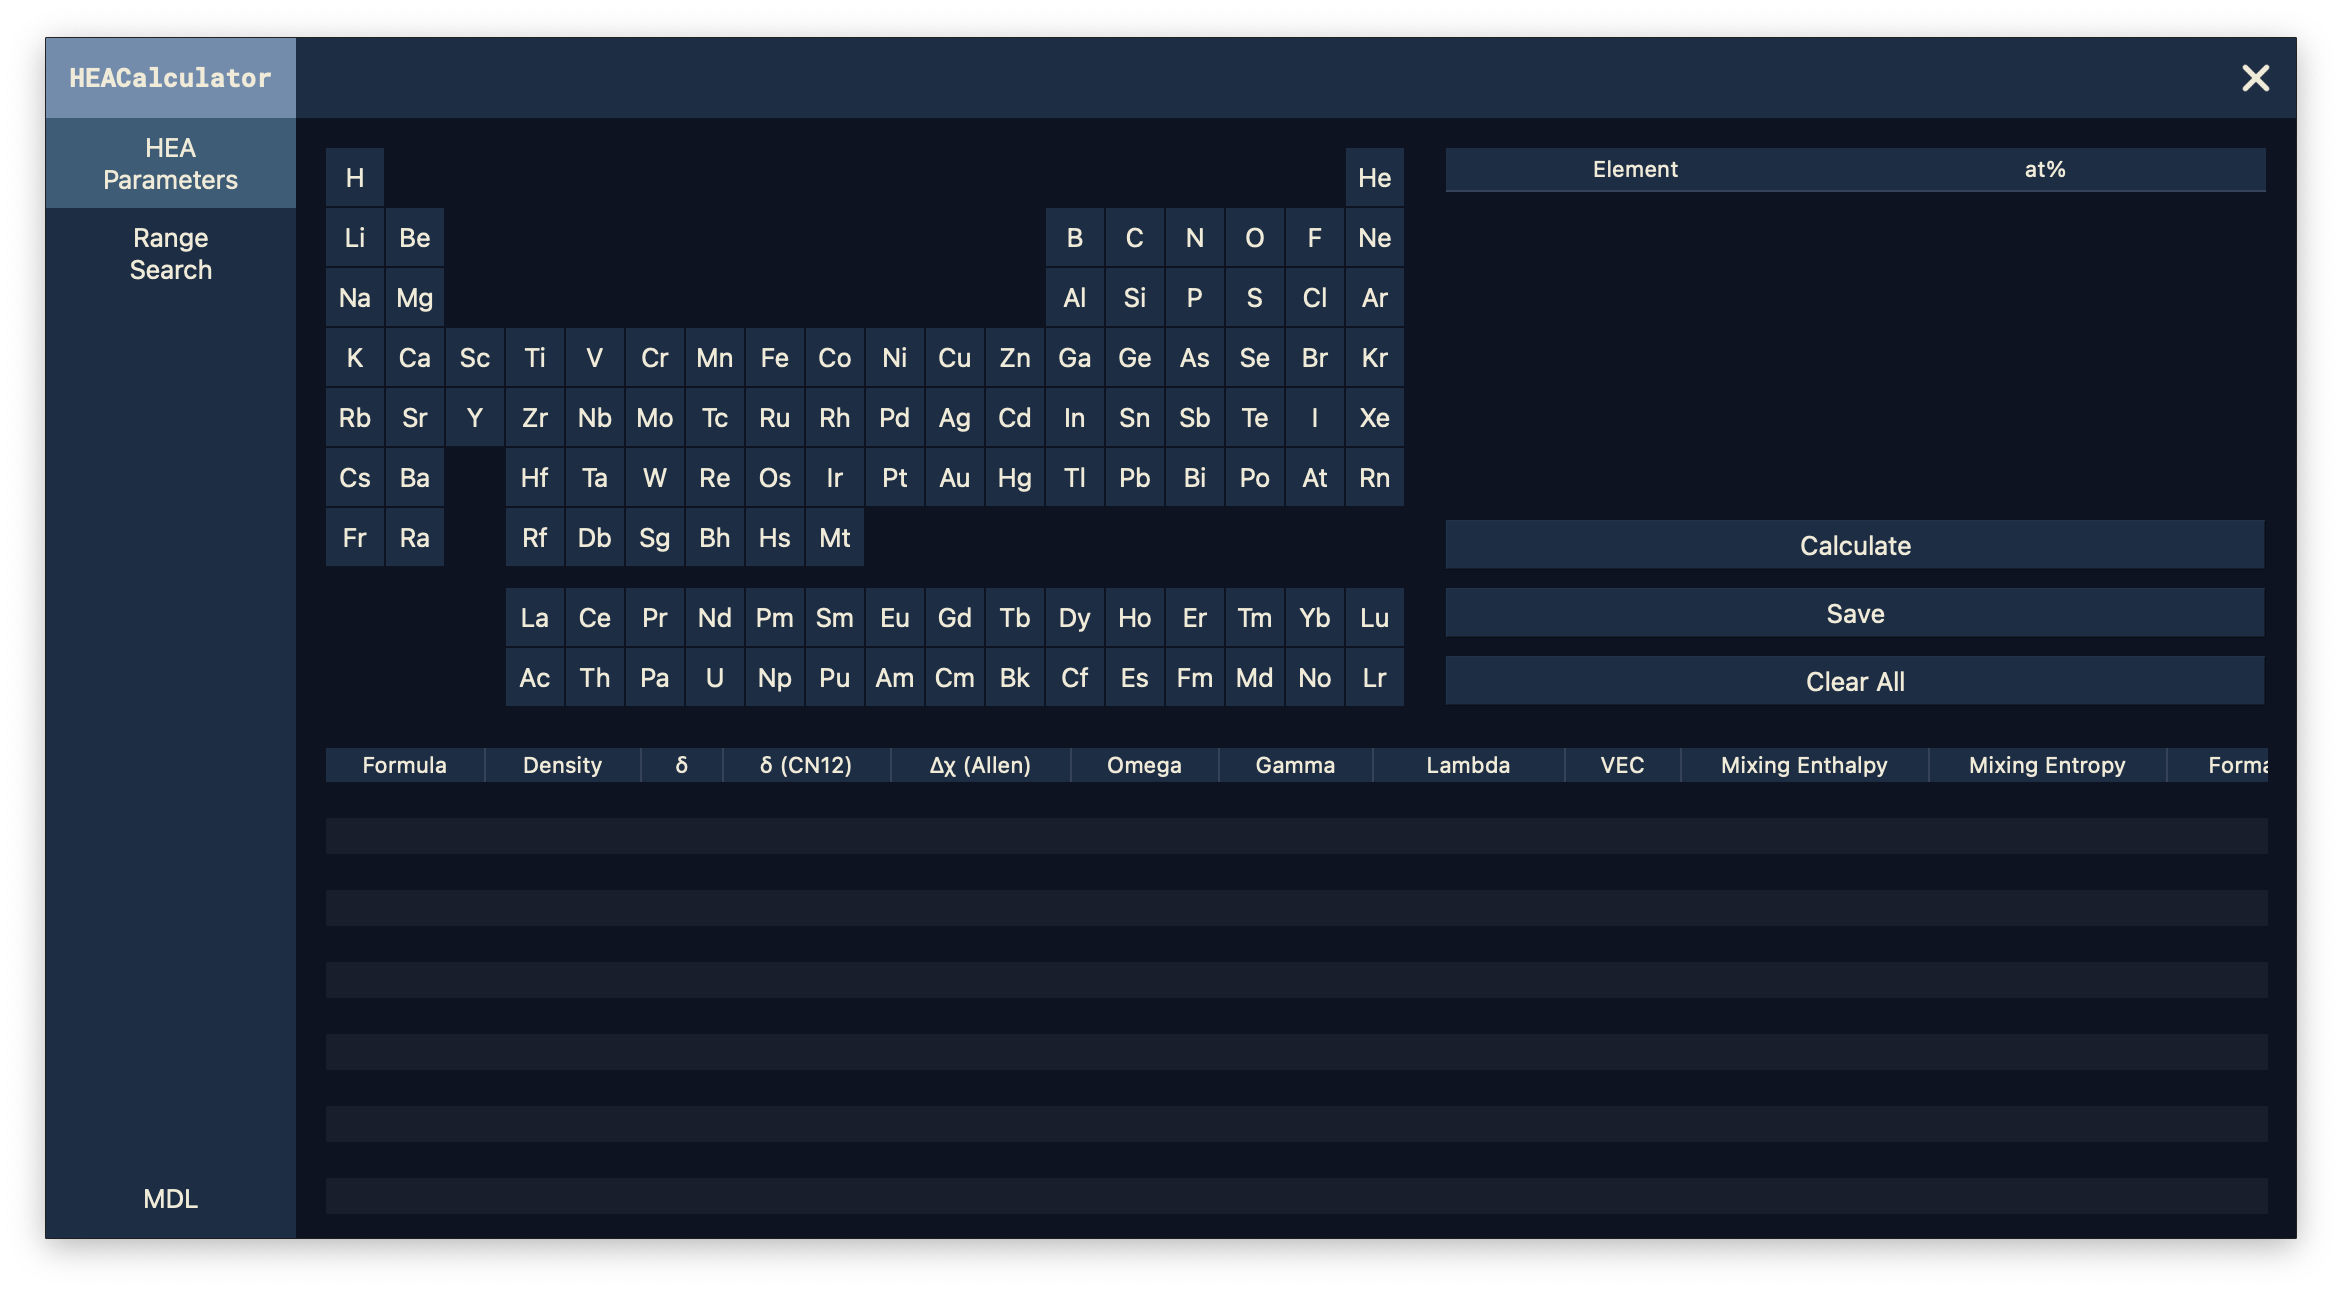Switch to Range Search tab

click(x=170, y=253)
